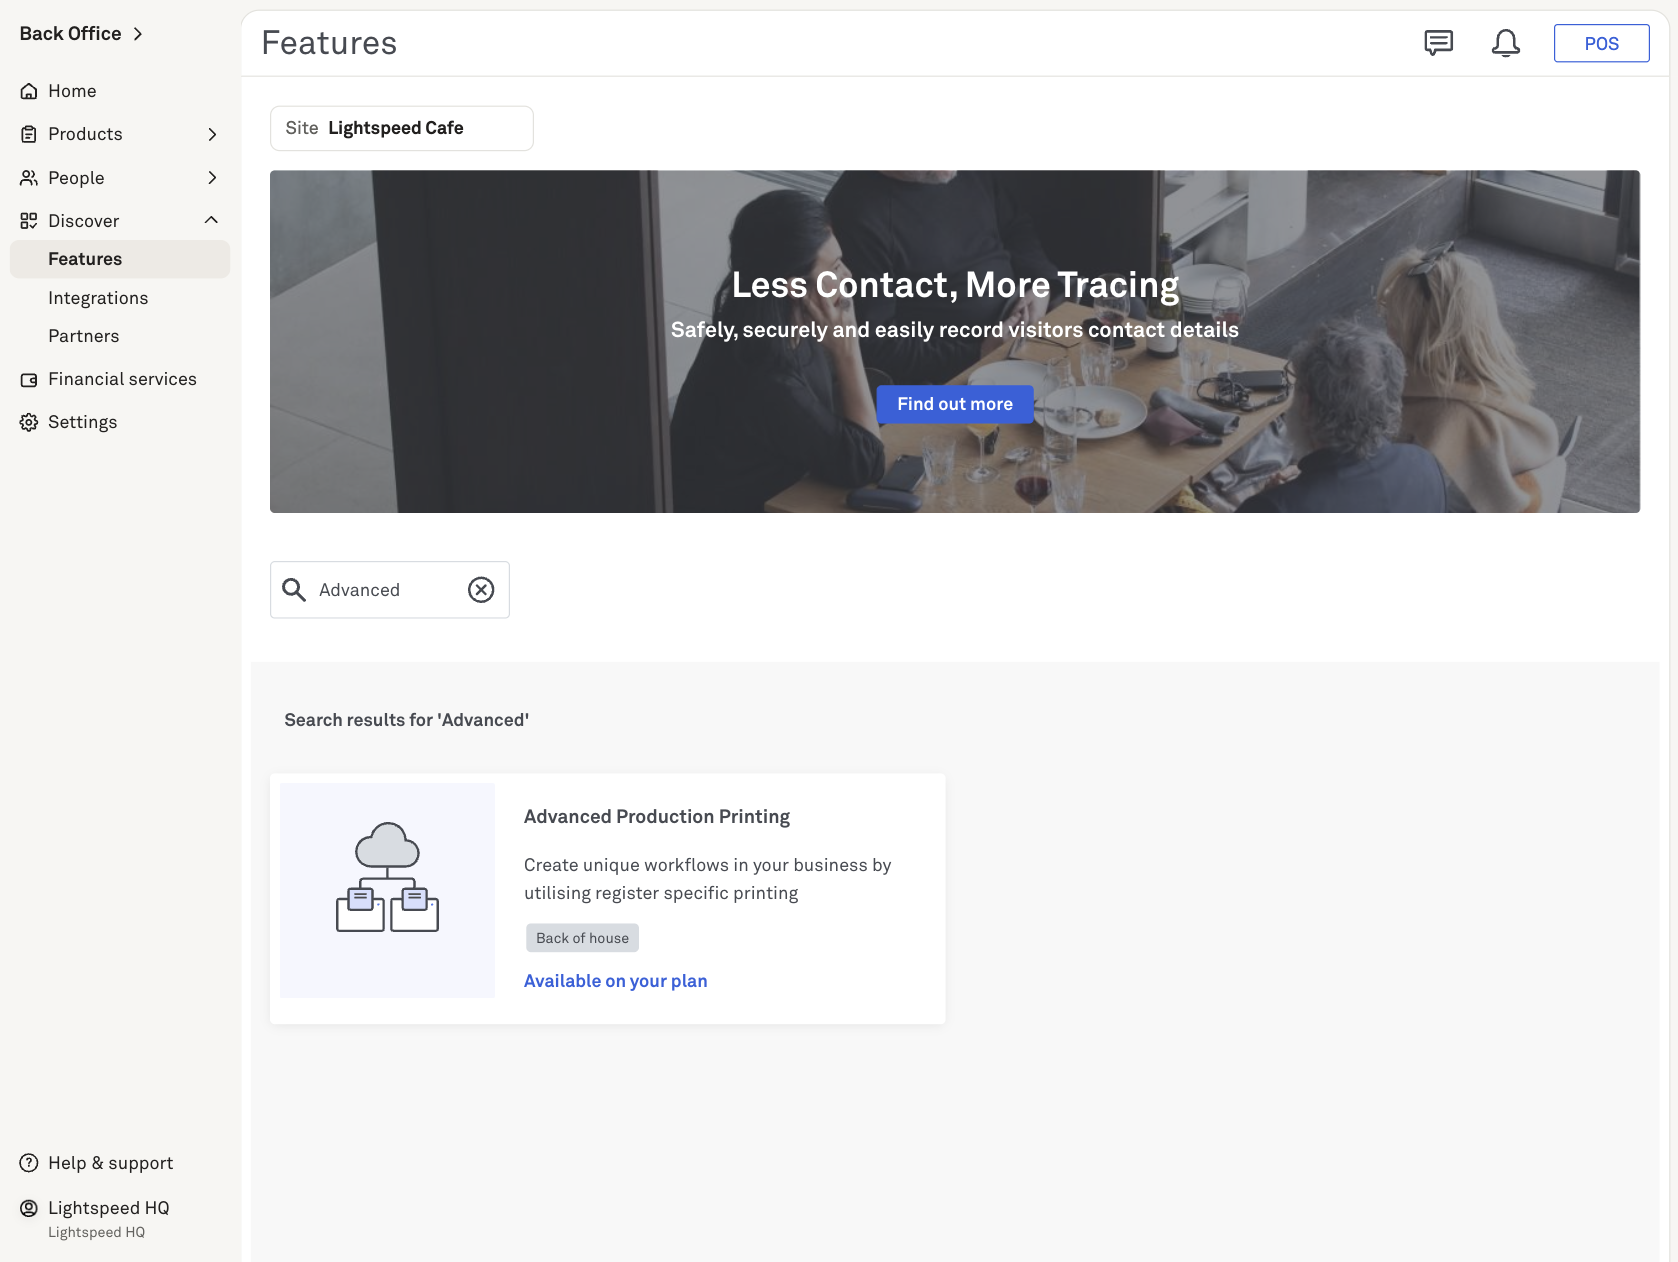The image size is (1678, 1262).
Task: Open Integrations in the sidebar
Action: point(98,298)
